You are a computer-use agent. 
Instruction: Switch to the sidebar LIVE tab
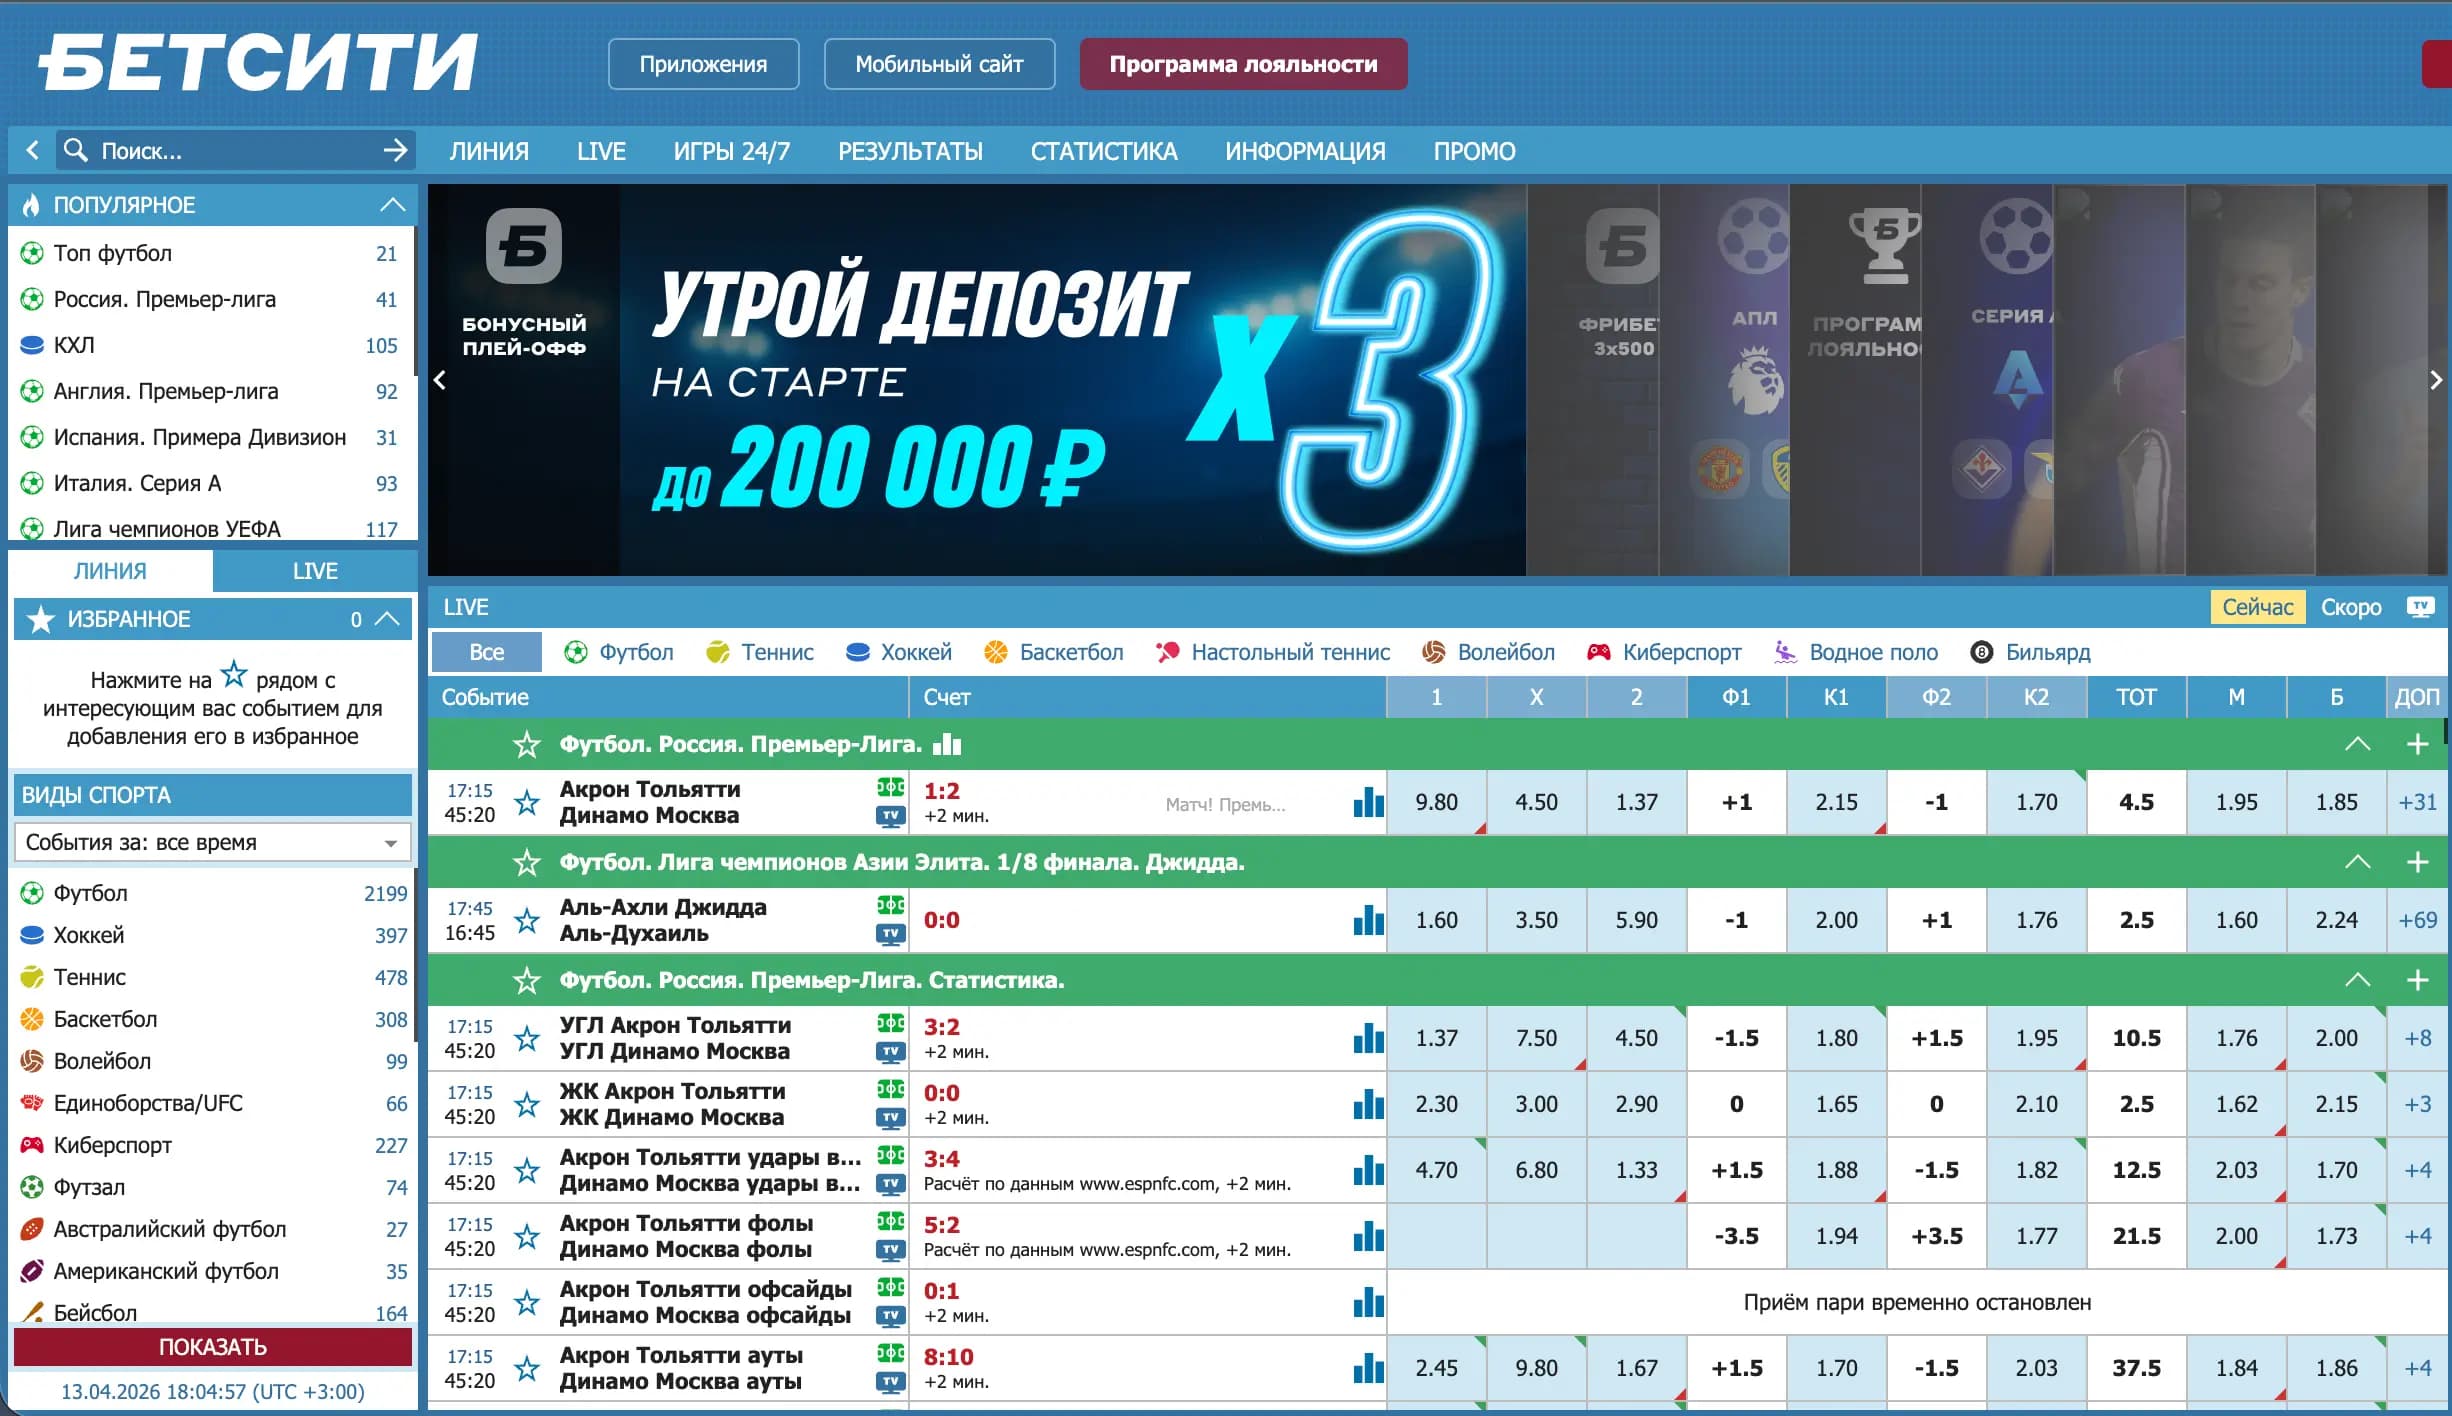[315, 571]
